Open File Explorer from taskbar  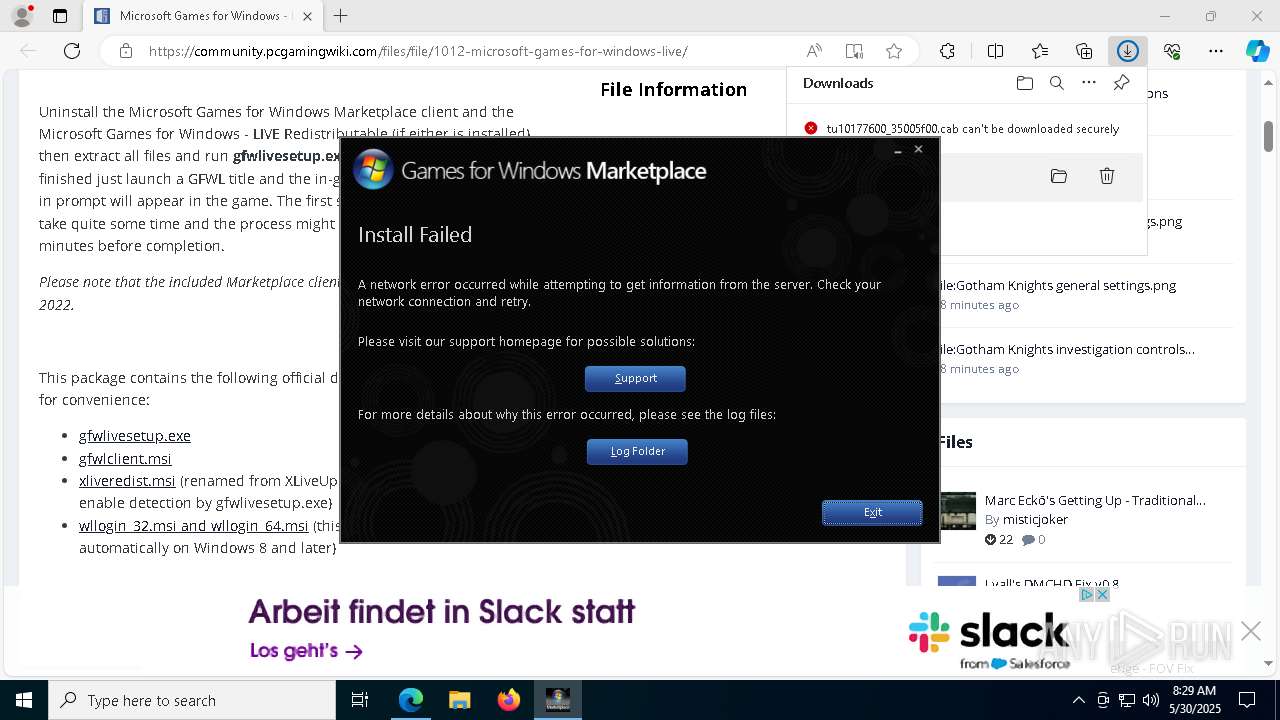(459, 700)
